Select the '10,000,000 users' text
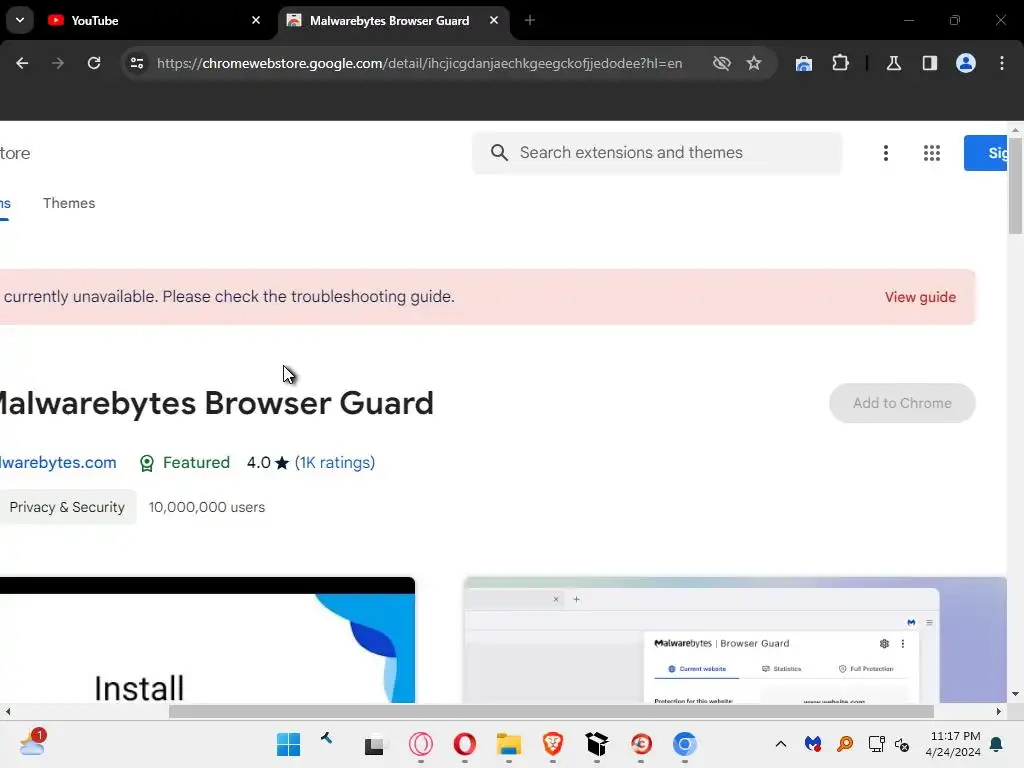1024x768 pixels. 206,507
